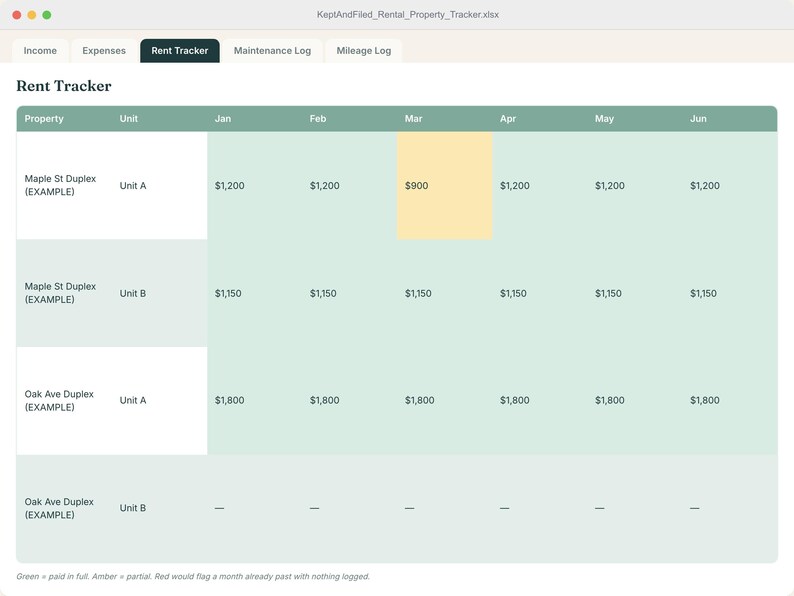The width and height of the screenshot is (794, 596).
Task: Select Maple St Unit A January $1,200
Action: (255, 185)
